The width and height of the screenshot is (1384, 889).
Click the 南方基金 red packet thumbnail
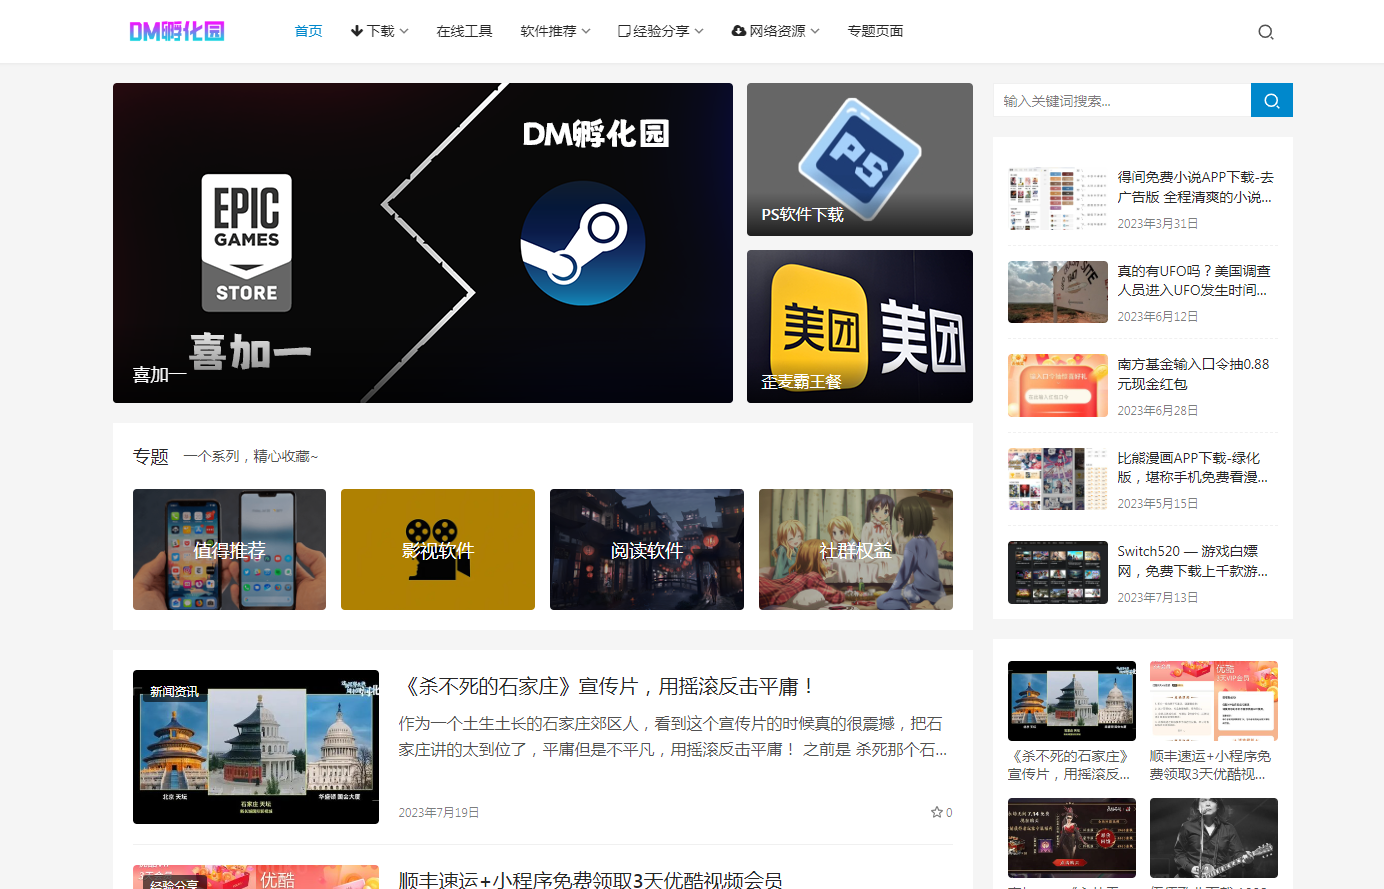pos(1058,385)
